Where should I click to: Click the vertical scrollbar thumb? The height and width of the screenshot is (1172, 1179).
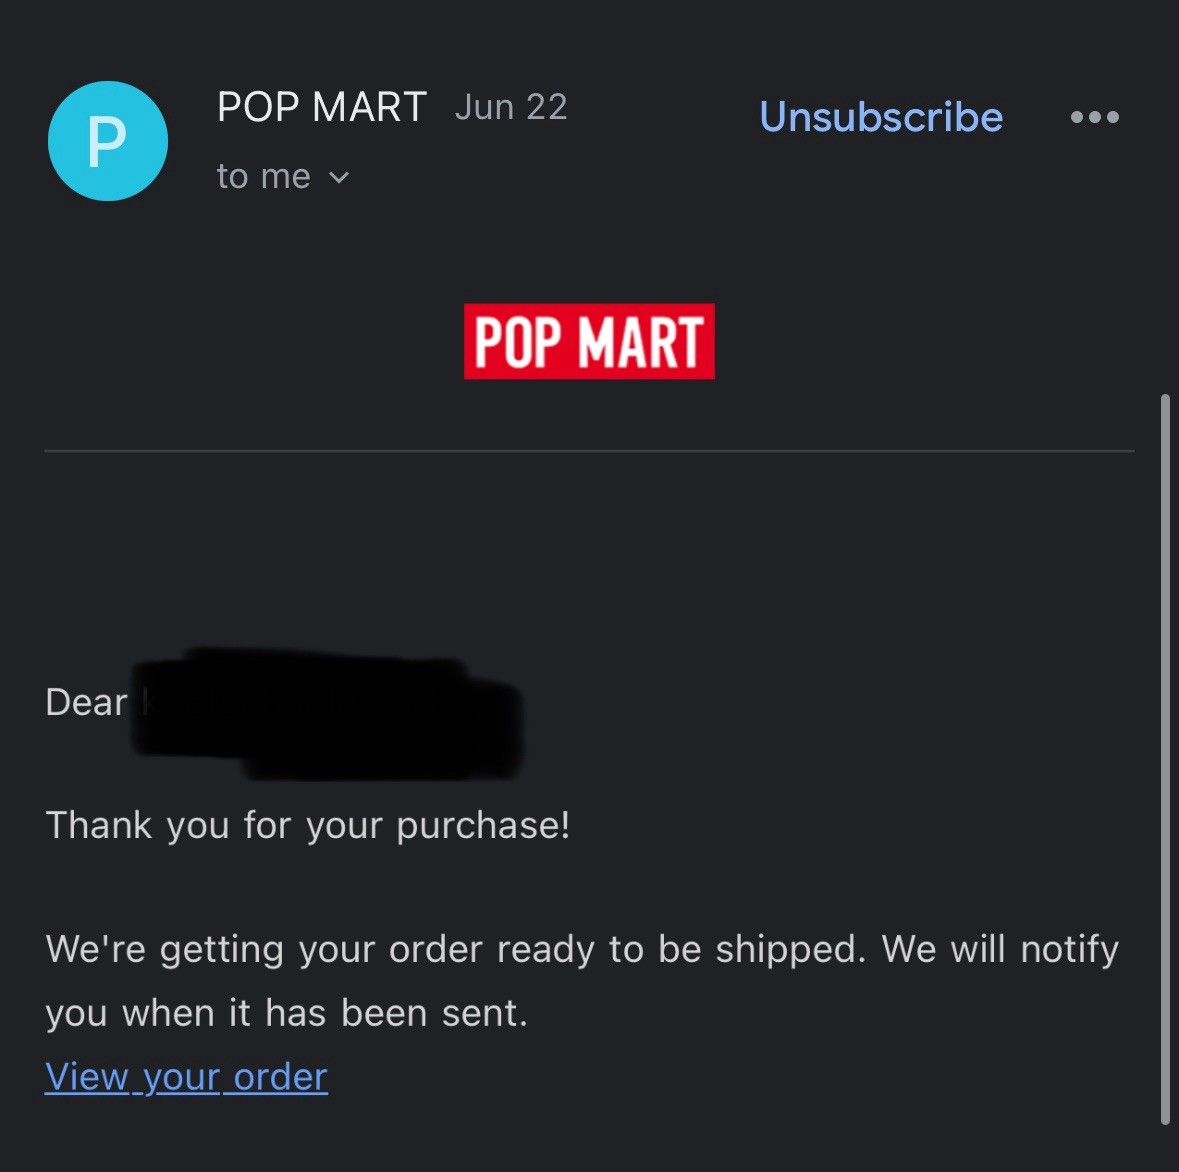pos(1165,759)
